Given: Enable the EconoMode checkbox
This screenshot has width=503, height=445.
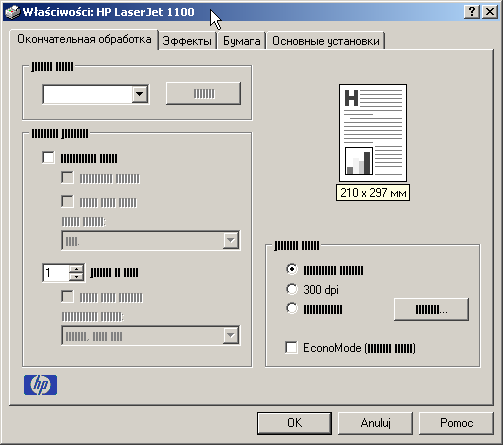Looking at the screenshot, I should [291, 347].
